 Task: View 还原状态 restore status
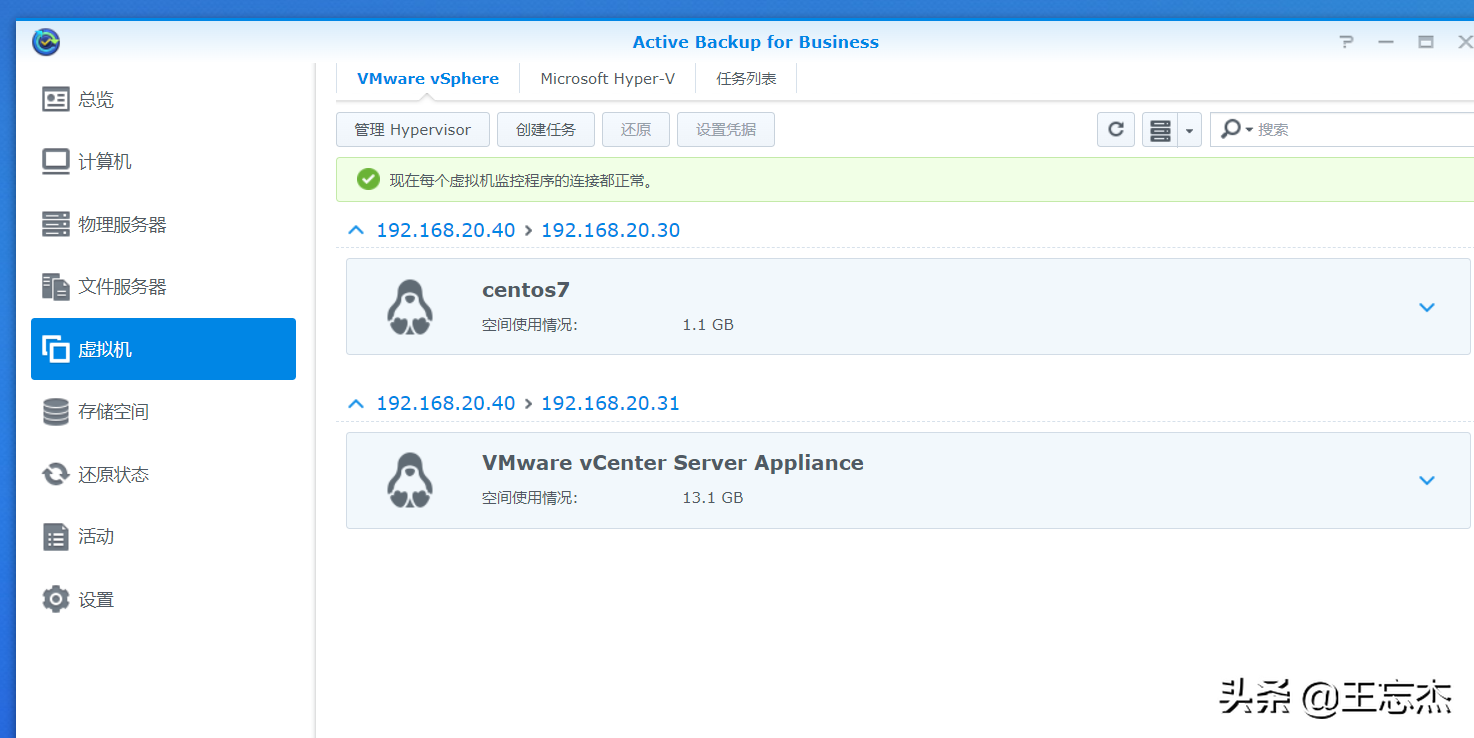pyautogui.click(x=163, y=475)
